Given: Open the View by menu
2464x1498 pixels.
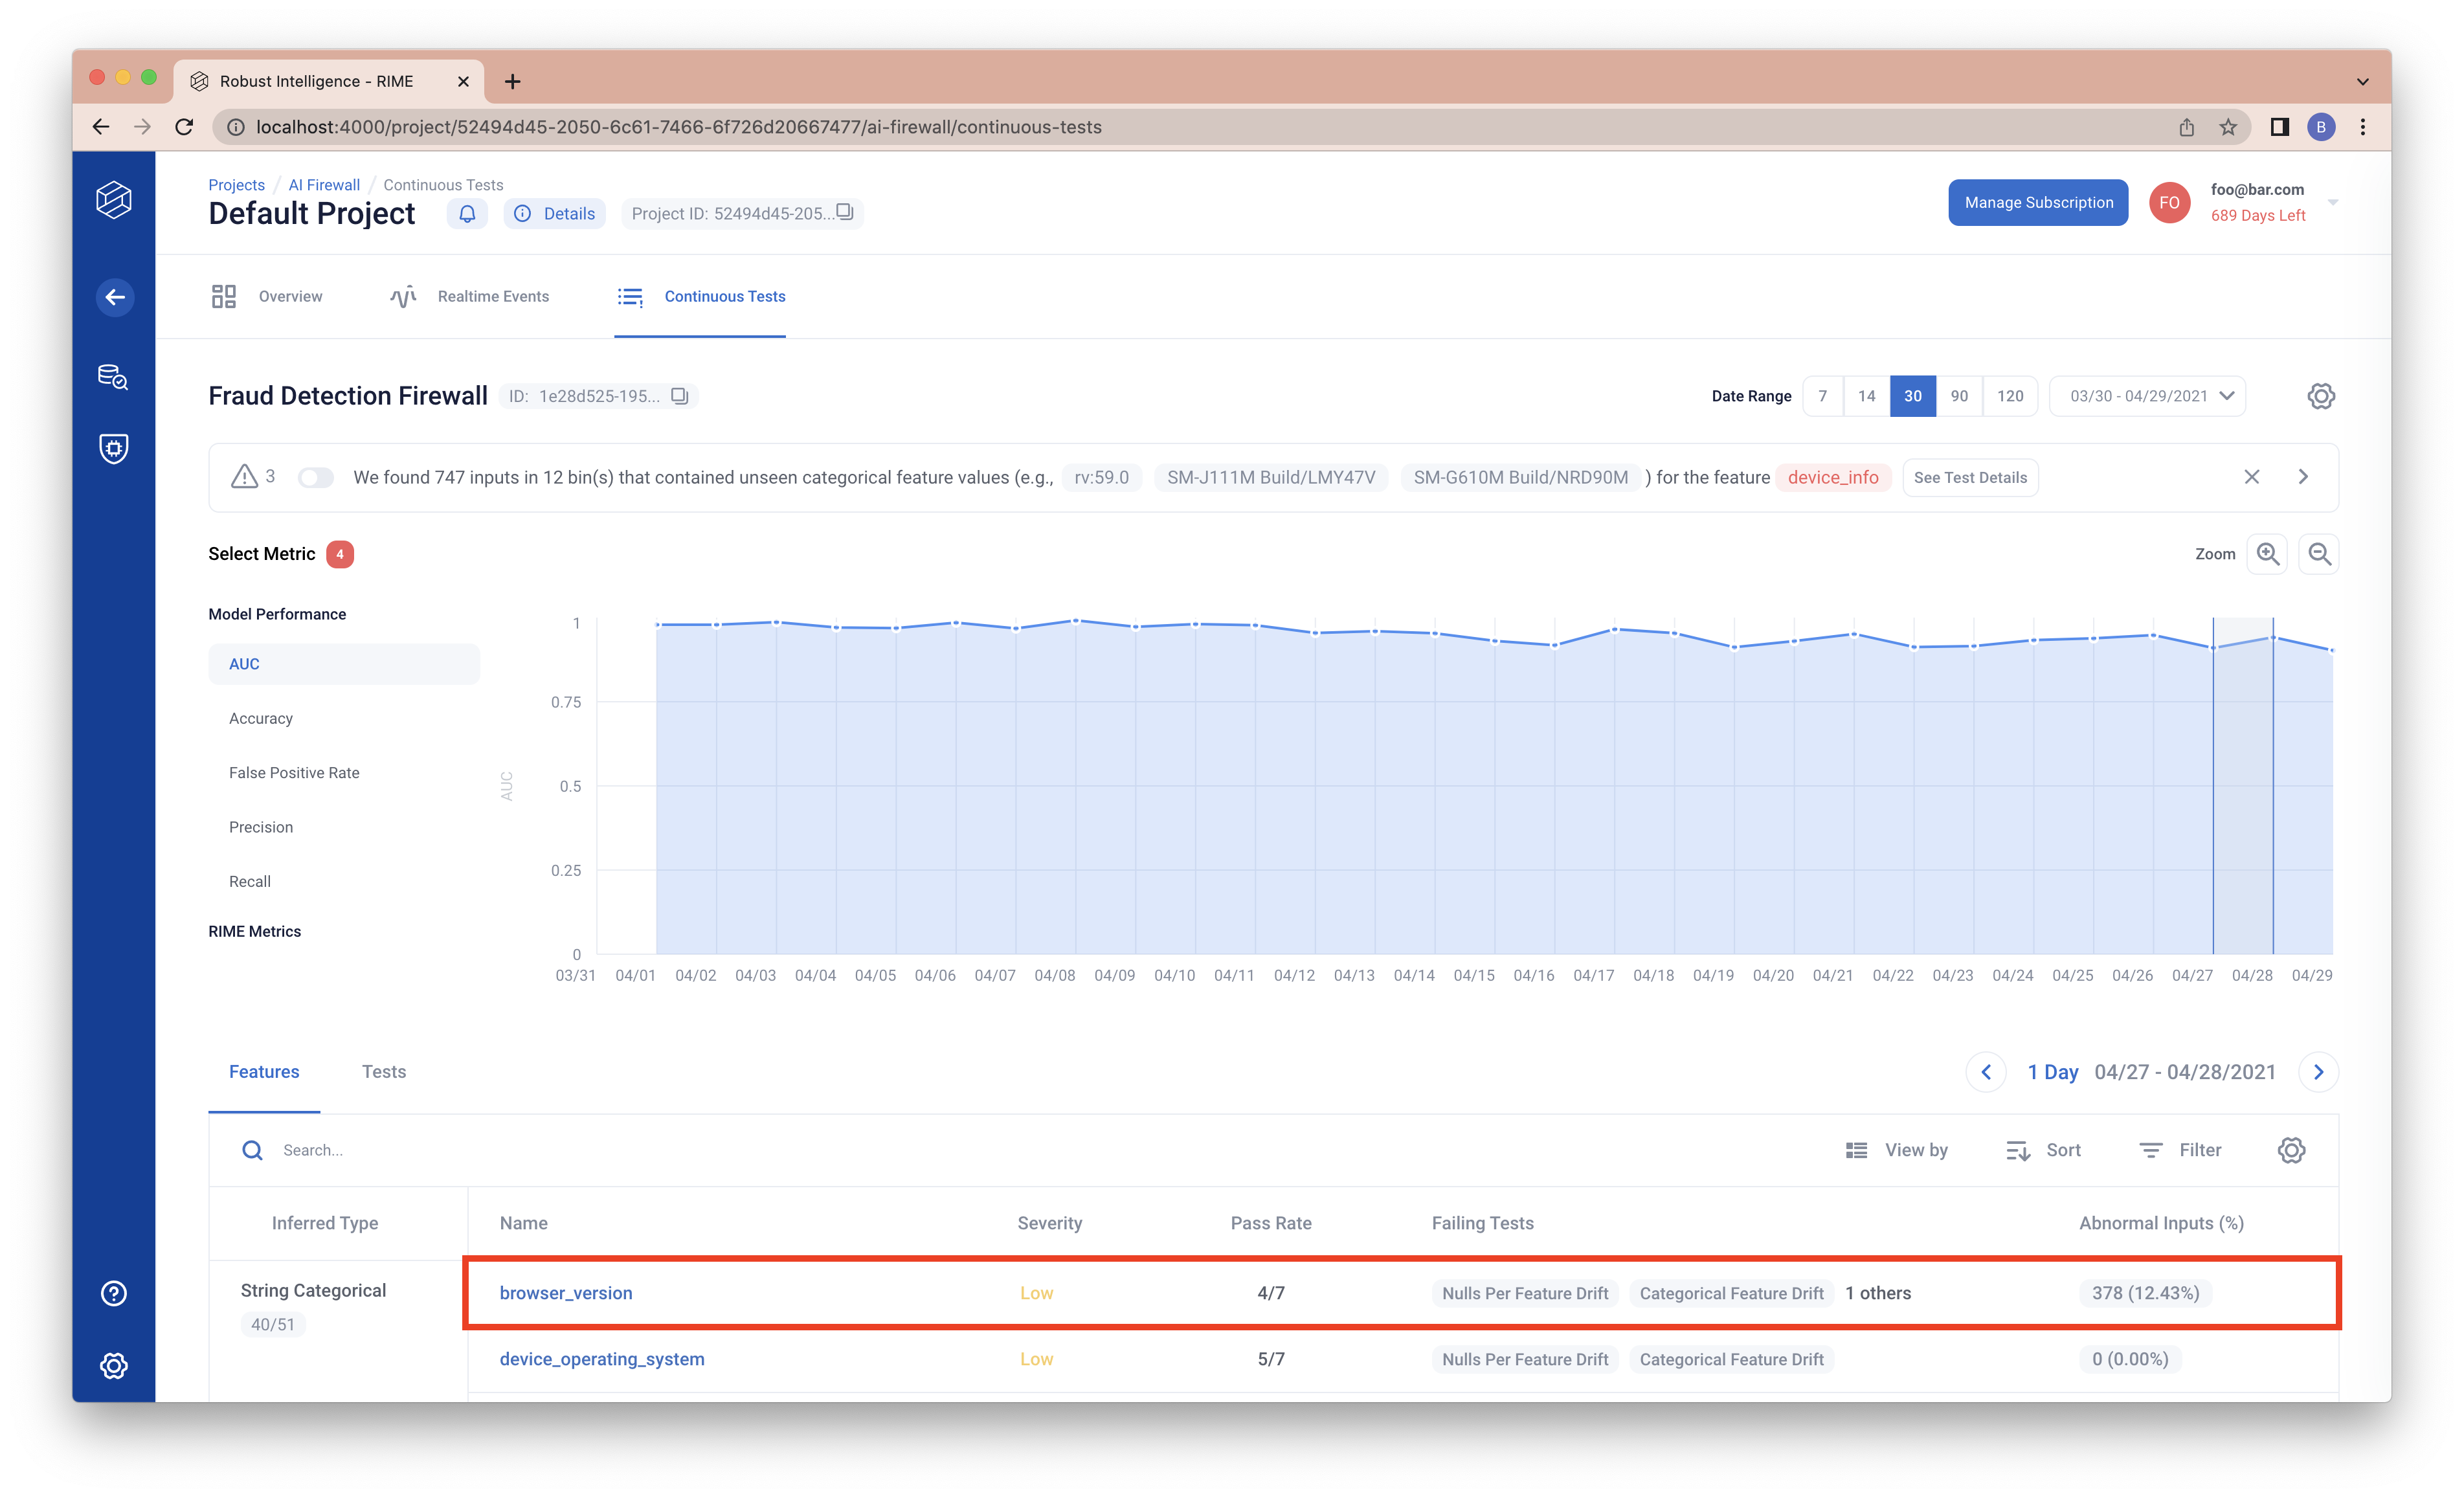Looking at the screenshot, I should (x=1897, y=1151).
